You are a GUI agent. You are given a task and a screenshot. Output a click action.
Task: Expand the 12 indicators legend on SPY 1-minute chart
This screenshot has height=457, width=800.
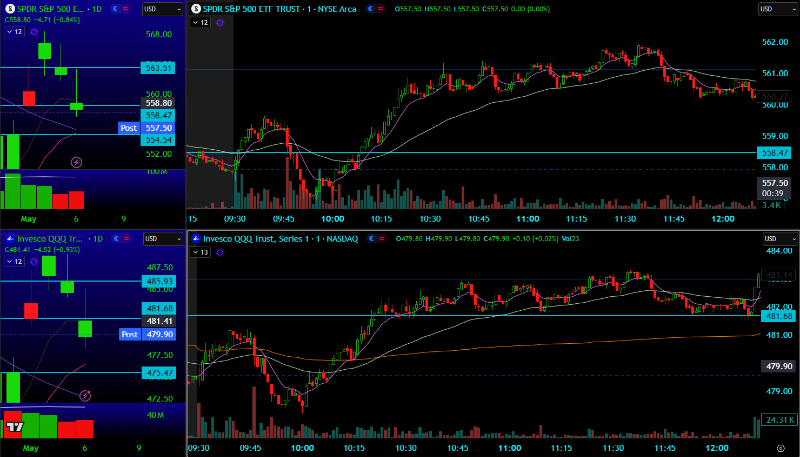point(200,22)
